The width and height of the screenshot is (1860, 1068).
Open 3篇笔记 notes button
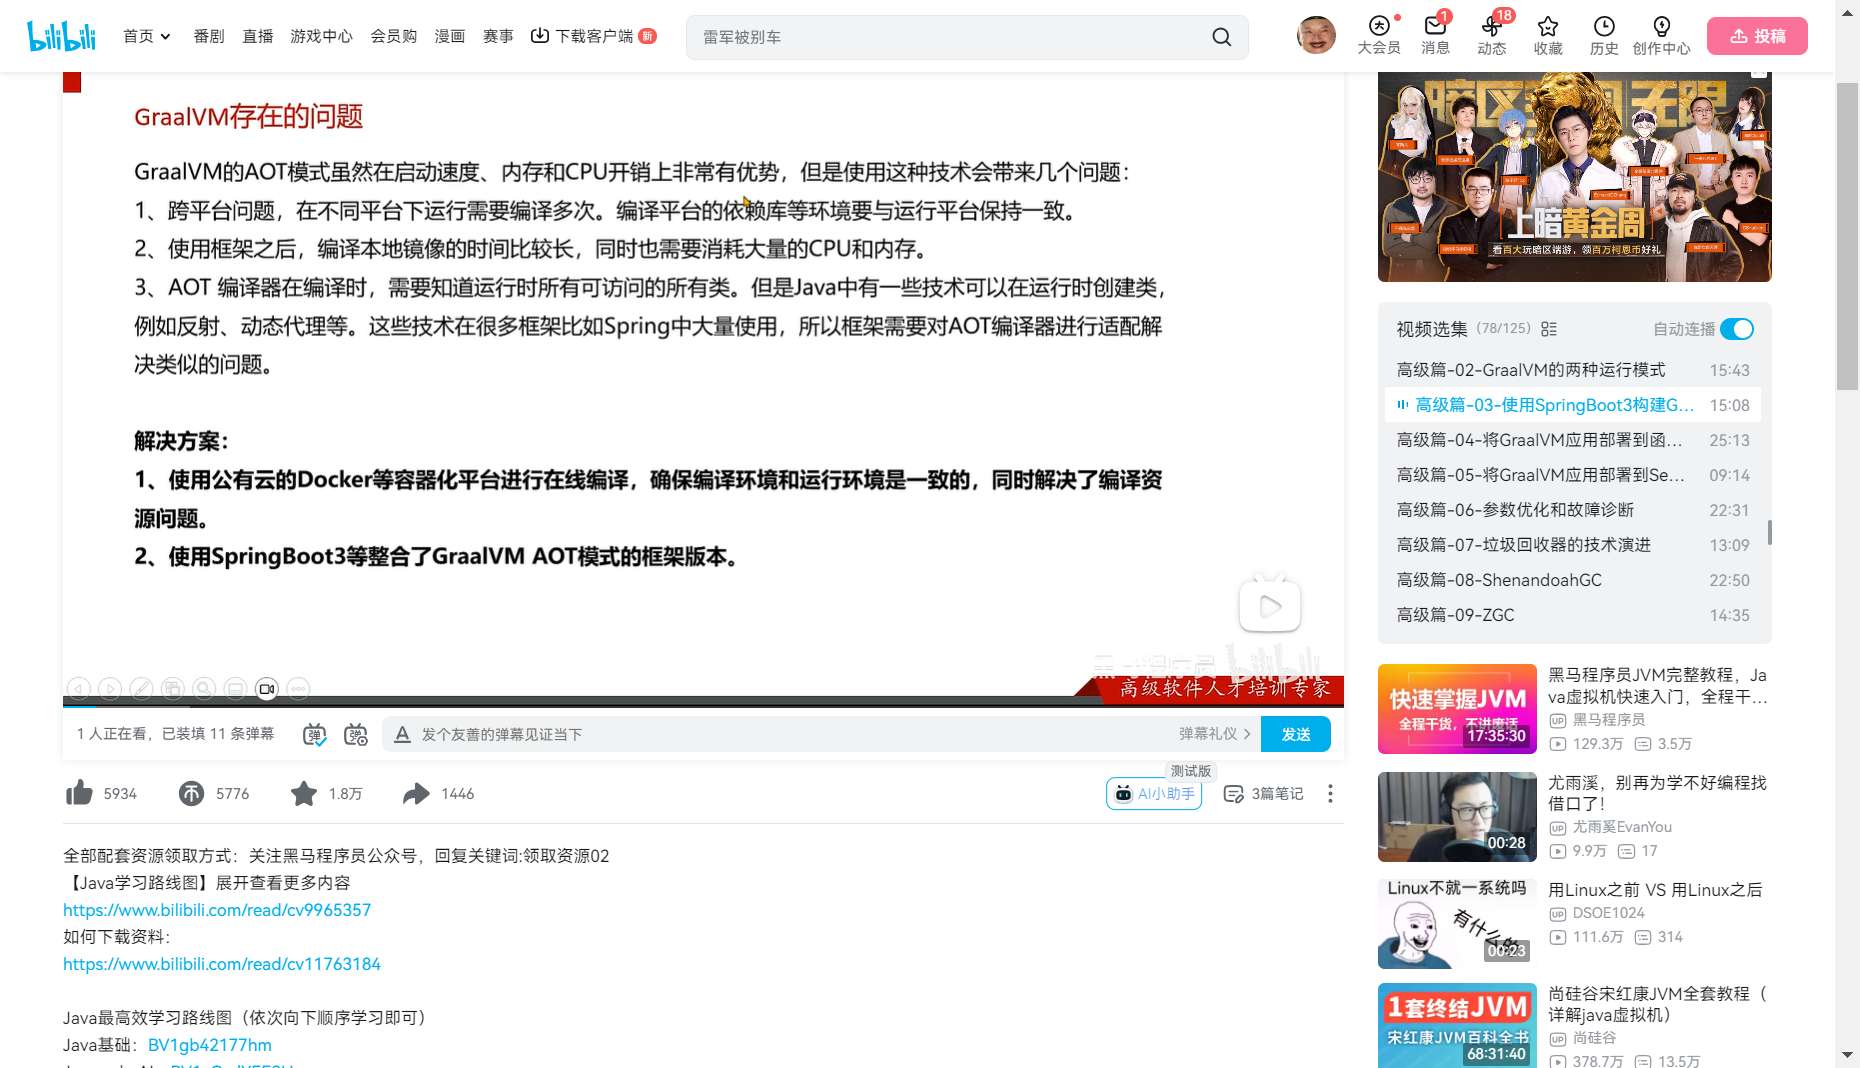click(1264, 793)
